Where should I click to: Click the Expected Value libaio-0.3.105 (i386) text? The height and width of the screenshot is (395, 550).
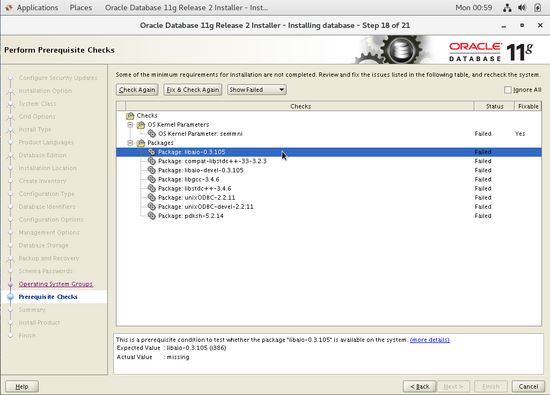pyautogui.click(x=196, y=348)
